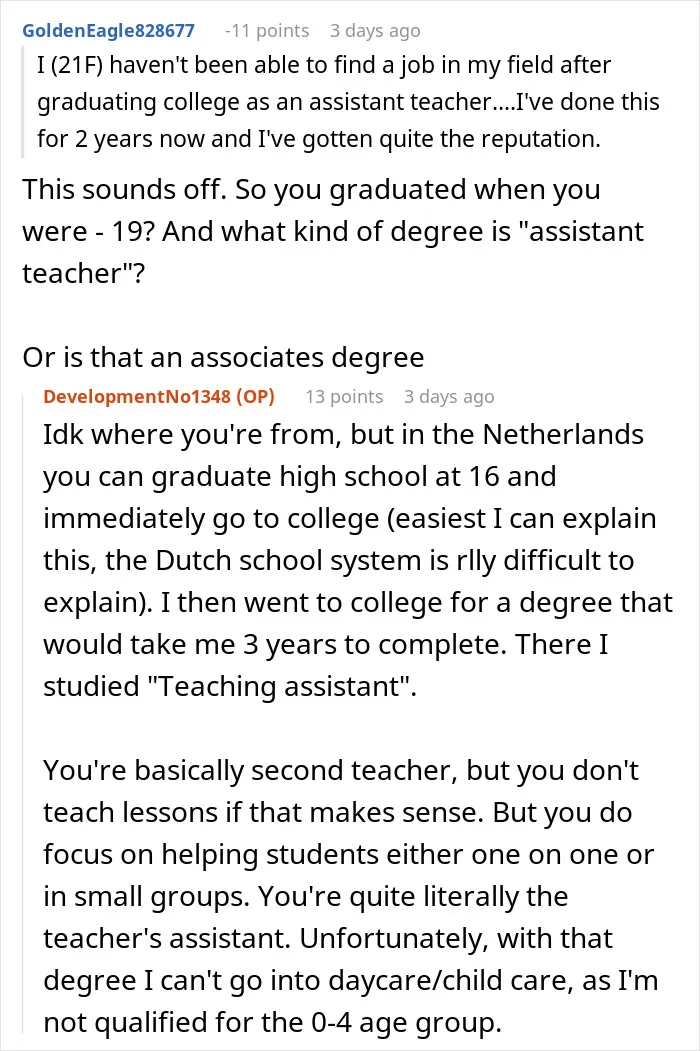
Task: Click the word "Netherlands" in the reply
Action: coord(563,434)
